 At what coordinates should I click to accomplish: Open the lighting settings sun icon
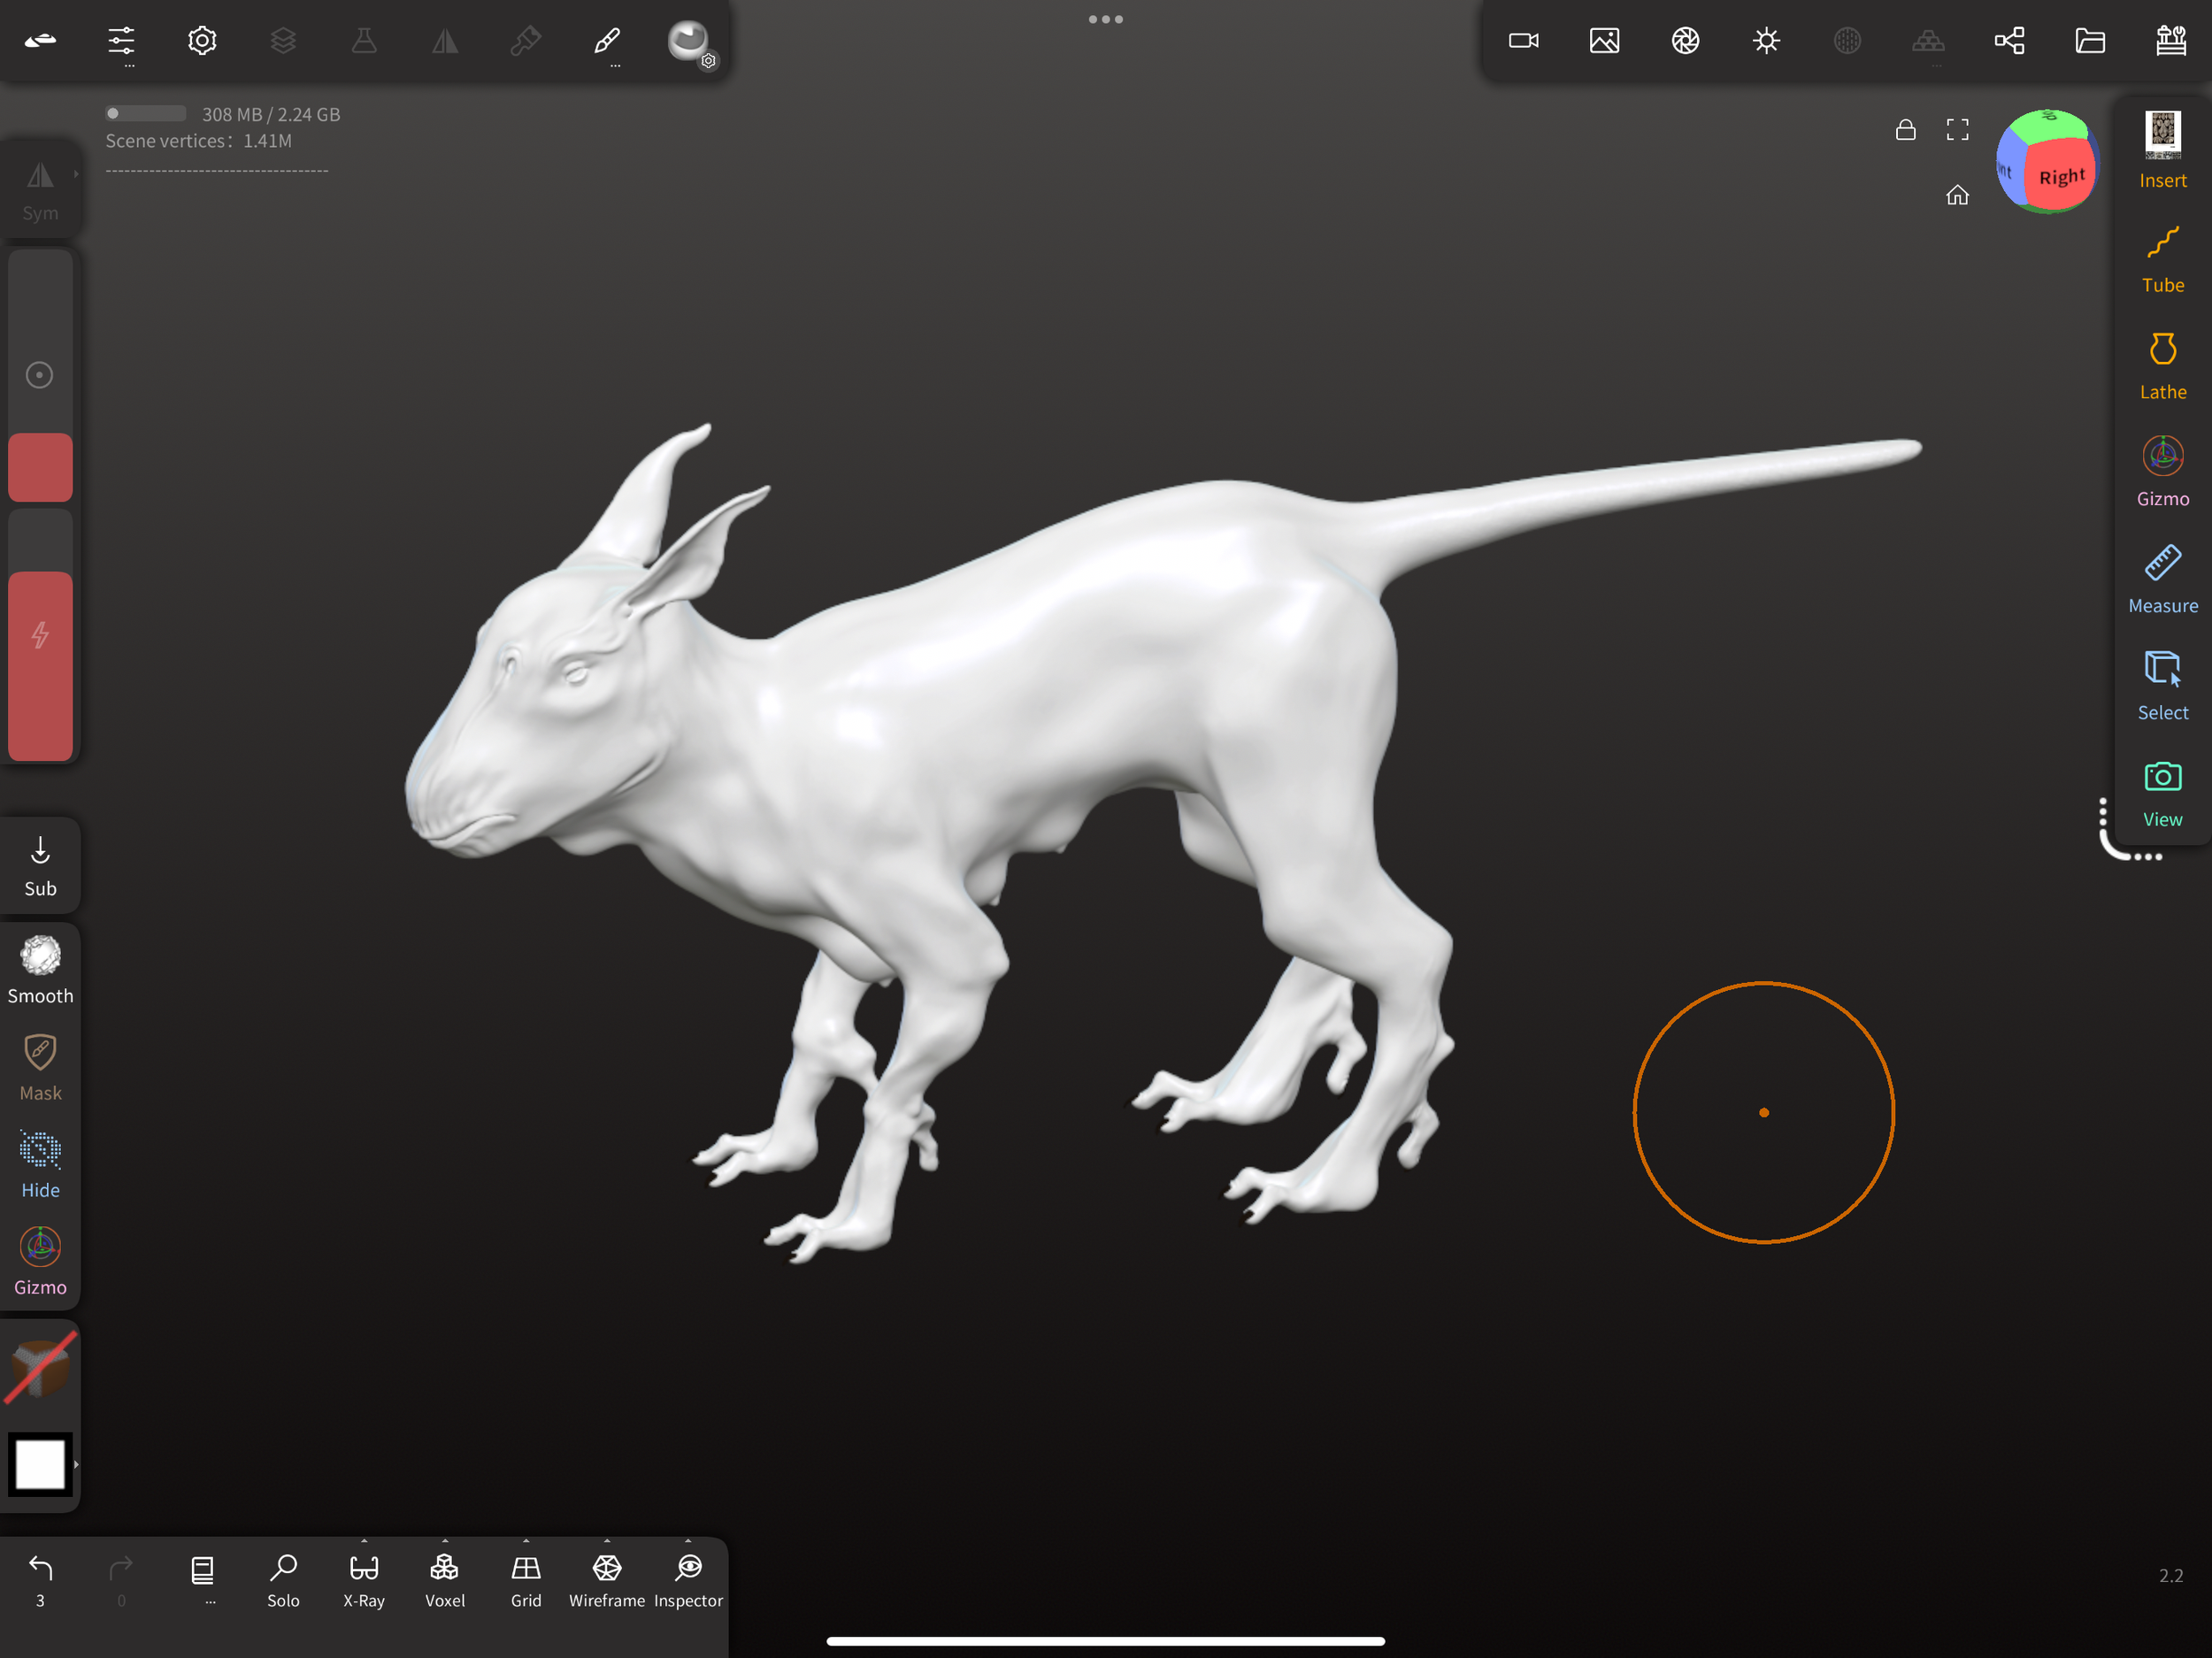pyautogui.click(x=1766, y=41)
